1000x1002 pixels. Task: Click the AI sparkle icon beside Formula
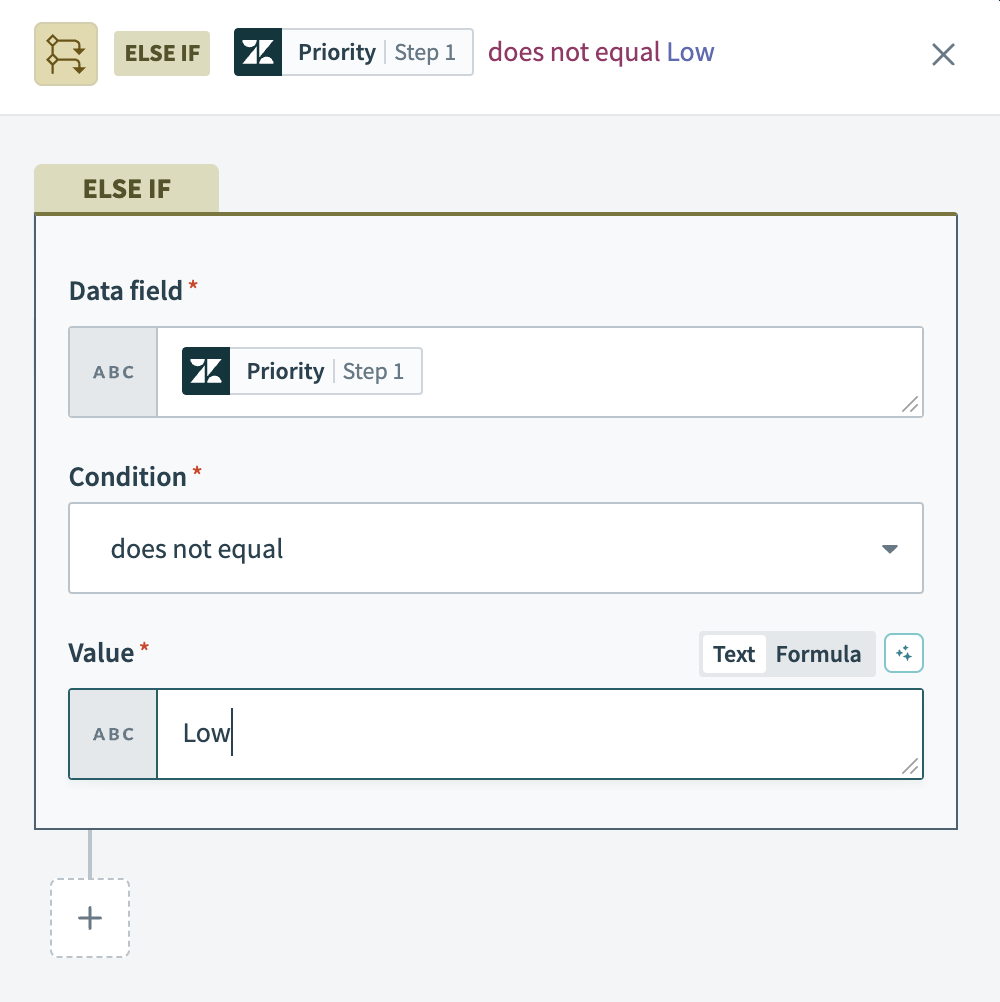tap(904, 654)
